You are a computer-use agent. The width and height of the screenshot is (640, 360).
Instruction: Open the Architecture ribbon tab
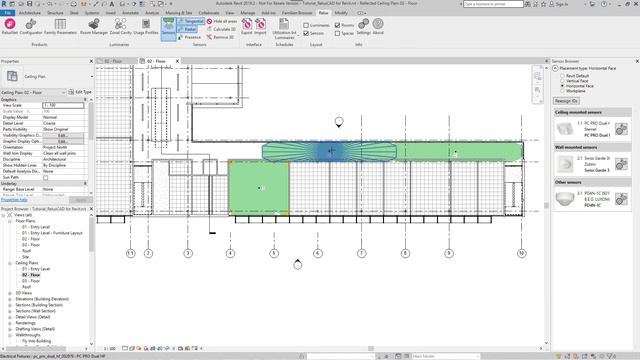[30, 13]
